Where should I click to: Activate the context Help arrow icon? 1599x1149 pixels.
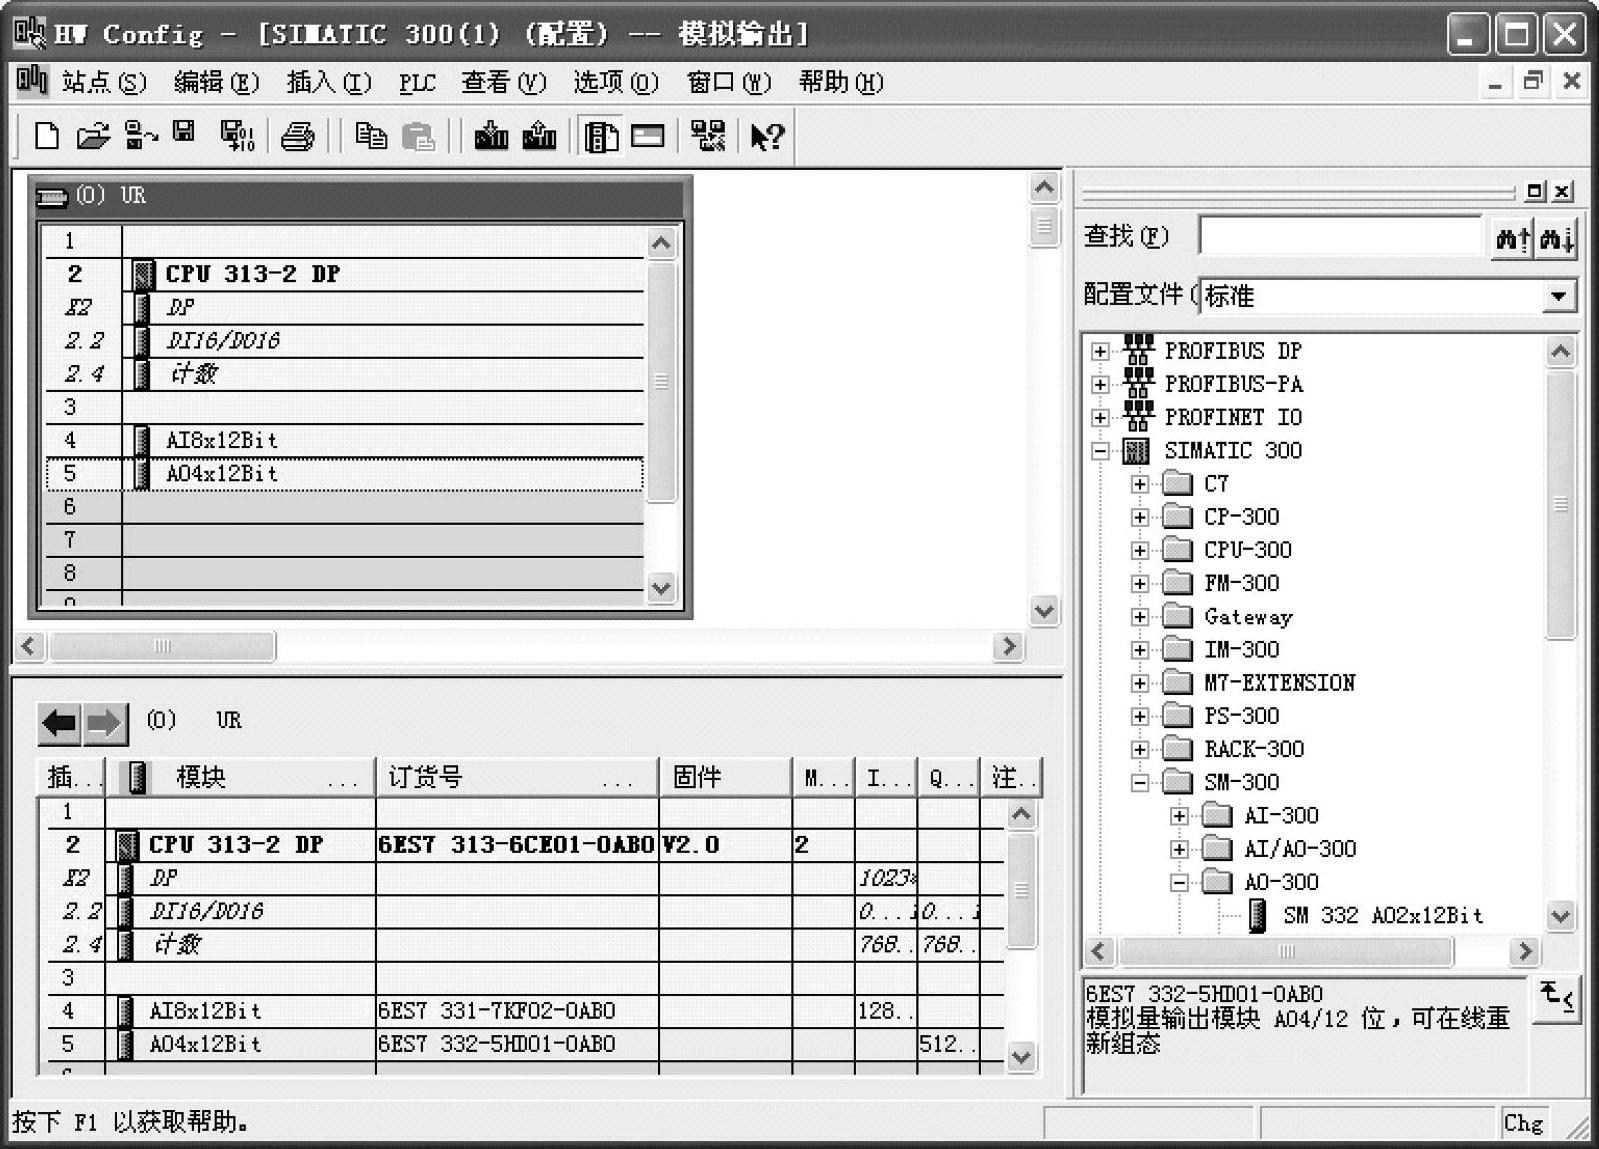tap(767, 136)
